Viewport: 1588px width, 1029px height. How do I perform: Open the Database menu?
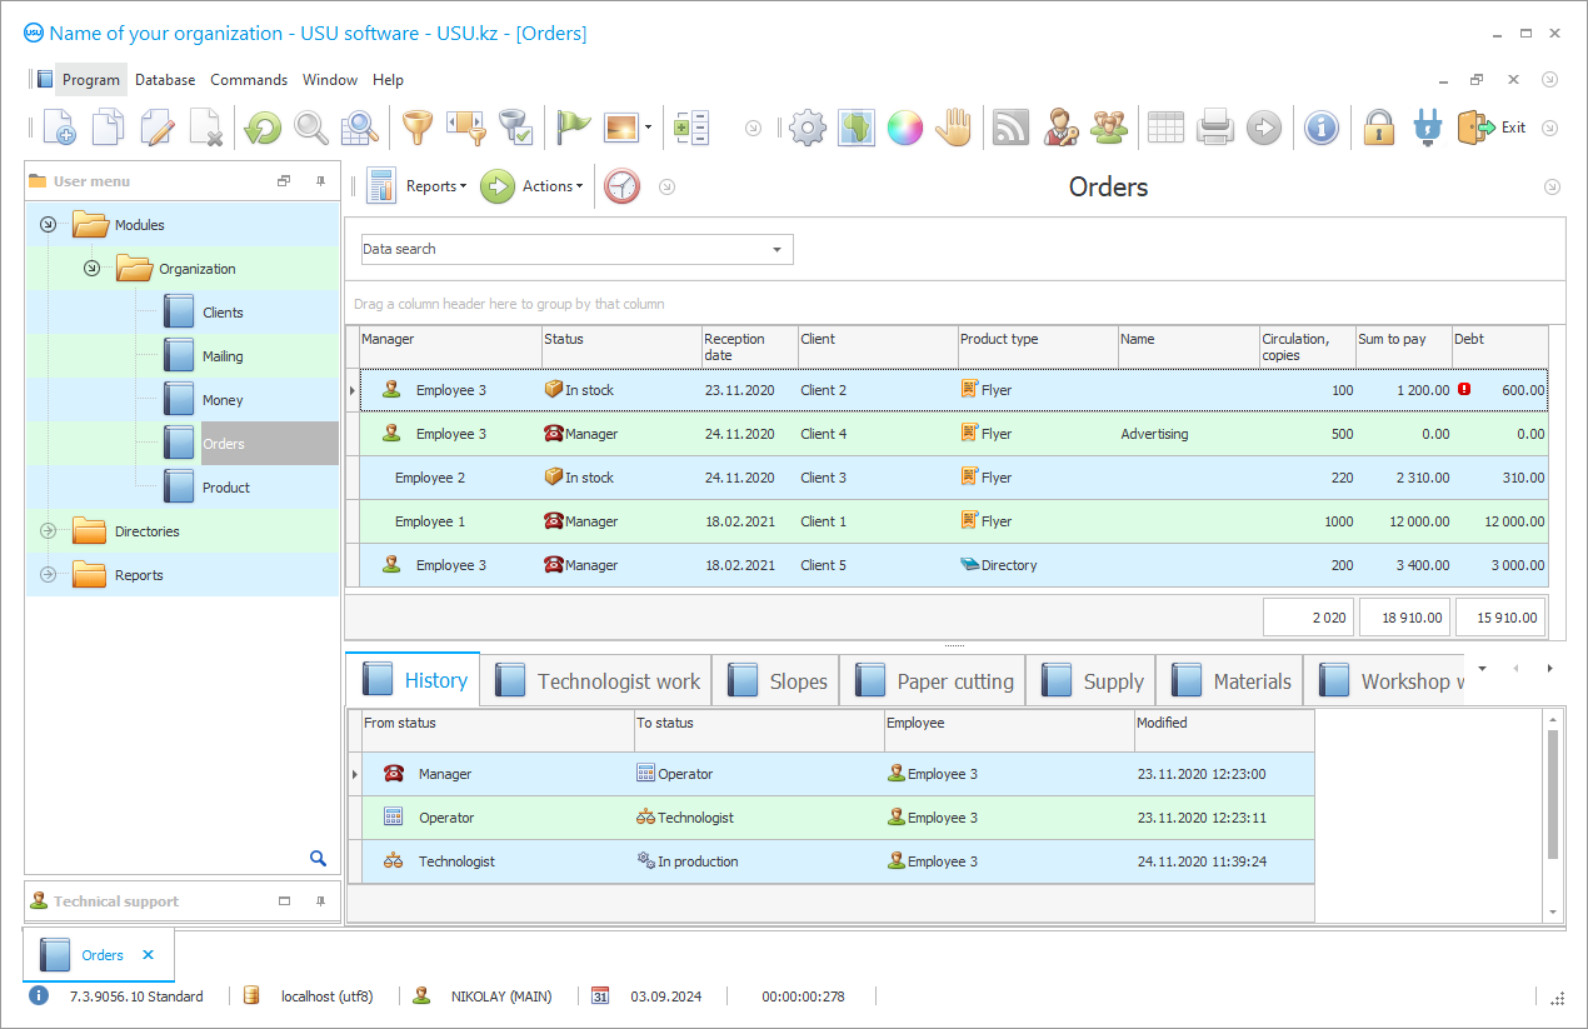165,80
